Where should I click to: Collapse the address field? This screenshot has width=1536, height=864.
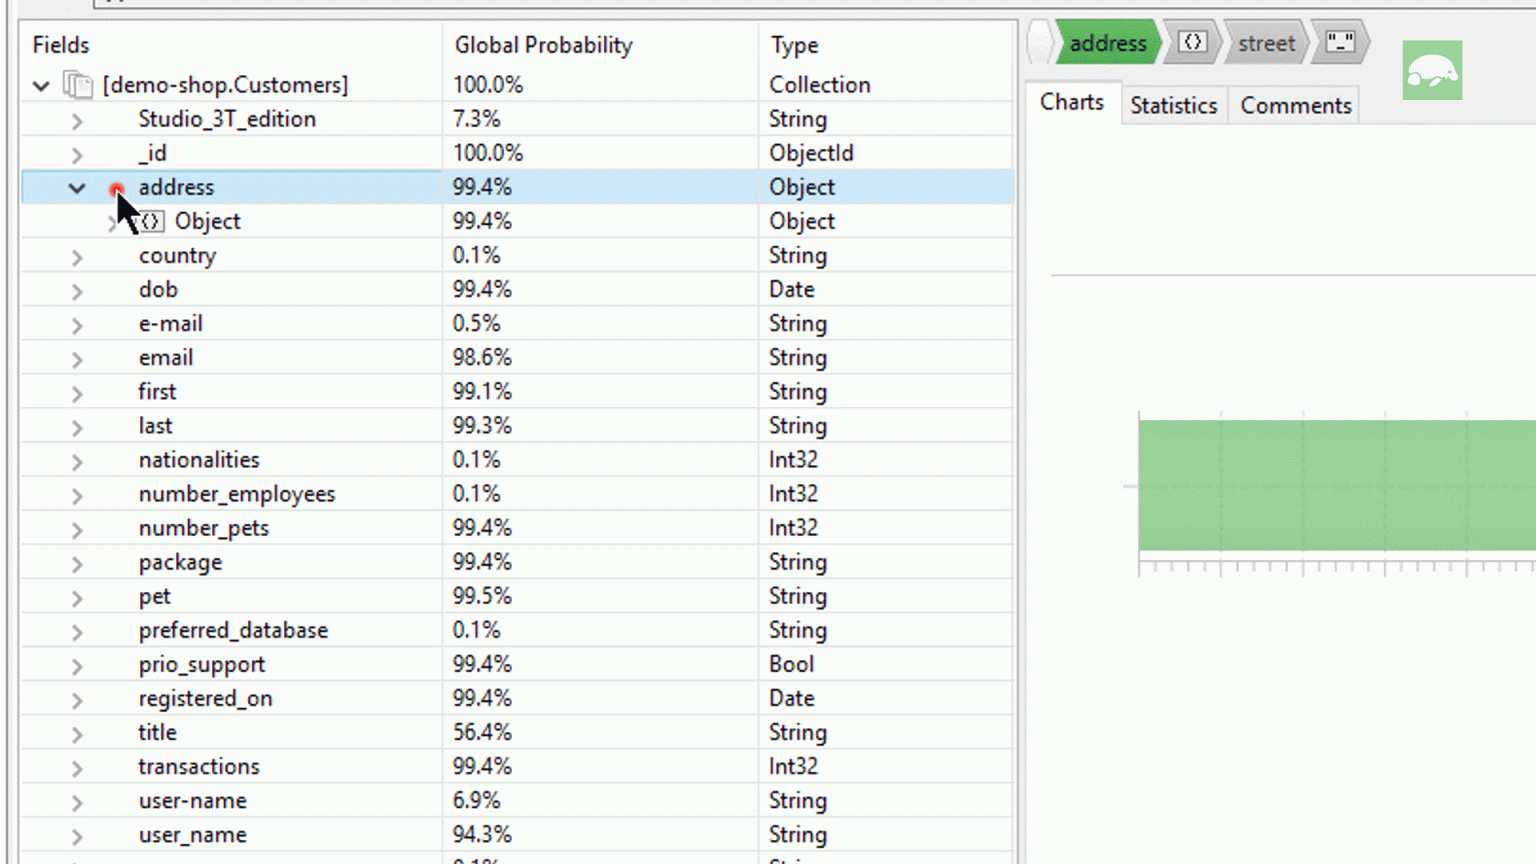[77, 188]
